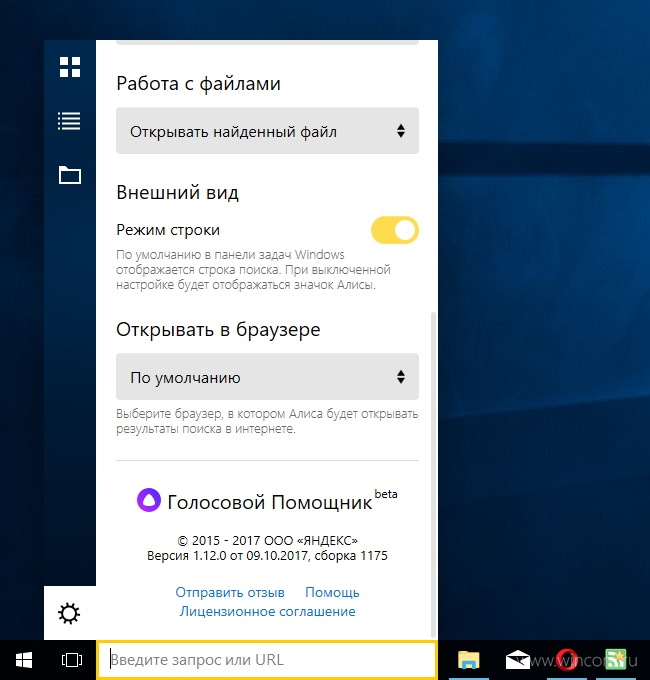
Task: Launch File Explorer from the taskbar
Action: 469,660
